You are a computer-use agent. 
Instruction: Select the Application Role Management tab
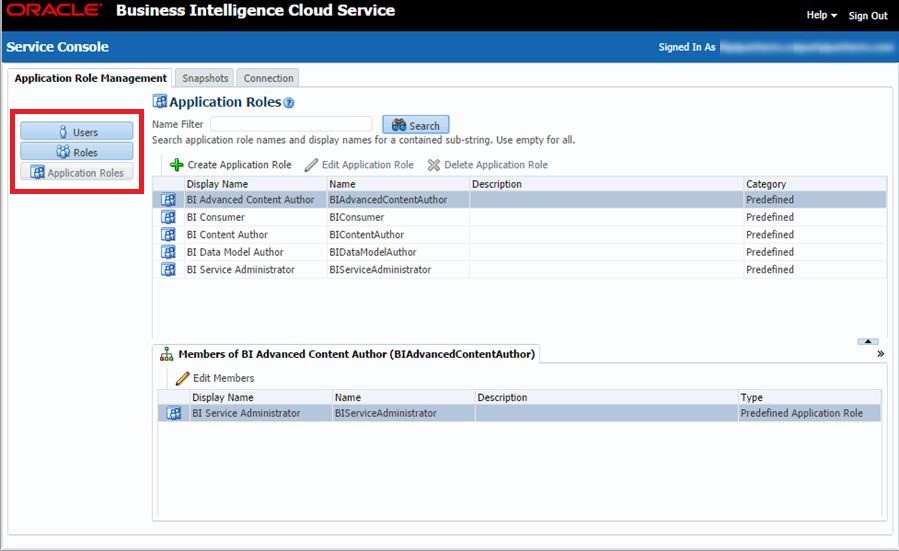(x=91, y=78)
